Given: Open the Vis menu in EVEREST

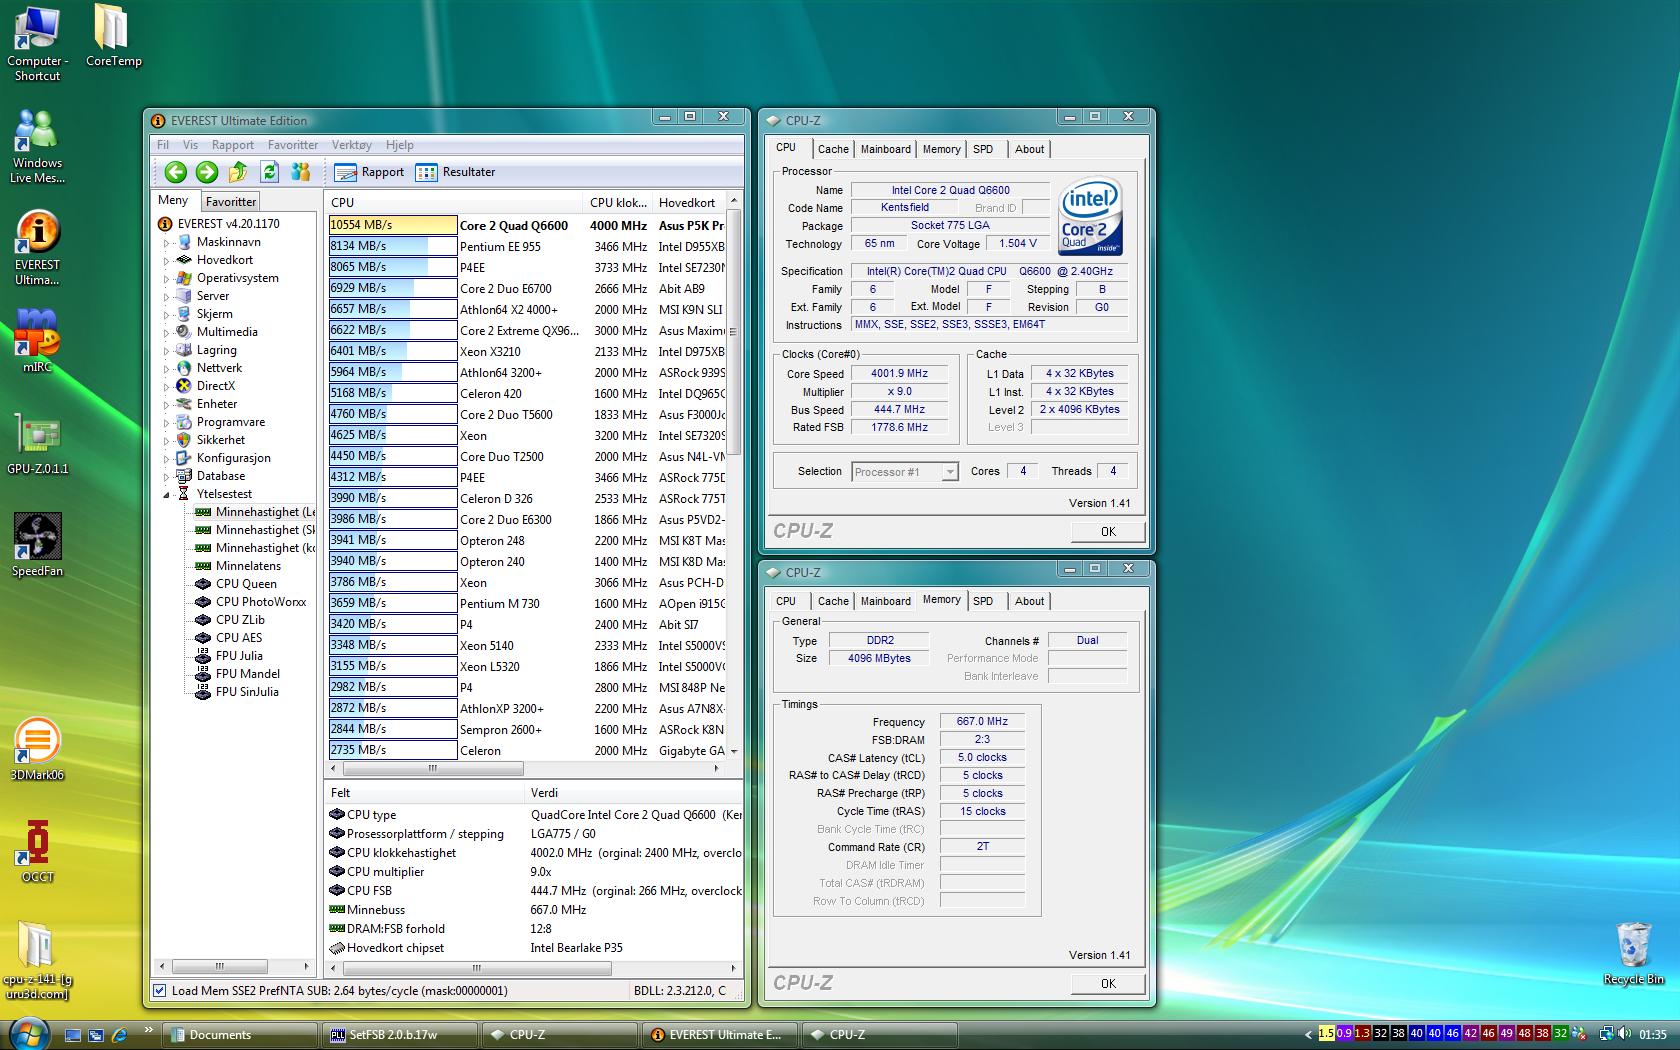Looking at the screenshot, I should point(190,145).
